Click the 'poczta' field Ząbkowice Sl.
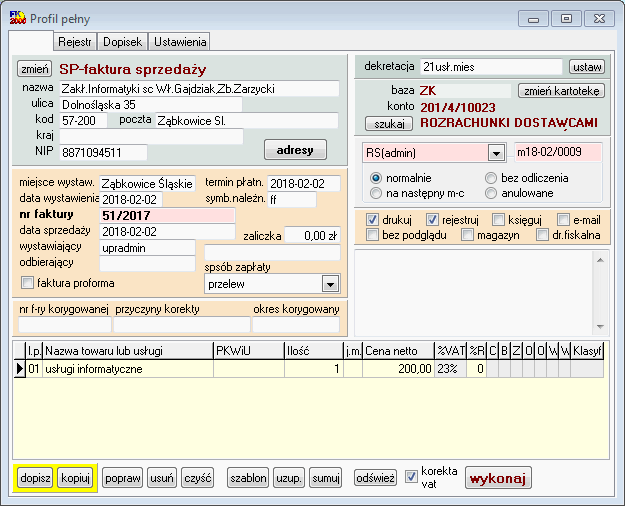The height and width of the screenshot is (506, 625). click(x=247, y=120)
